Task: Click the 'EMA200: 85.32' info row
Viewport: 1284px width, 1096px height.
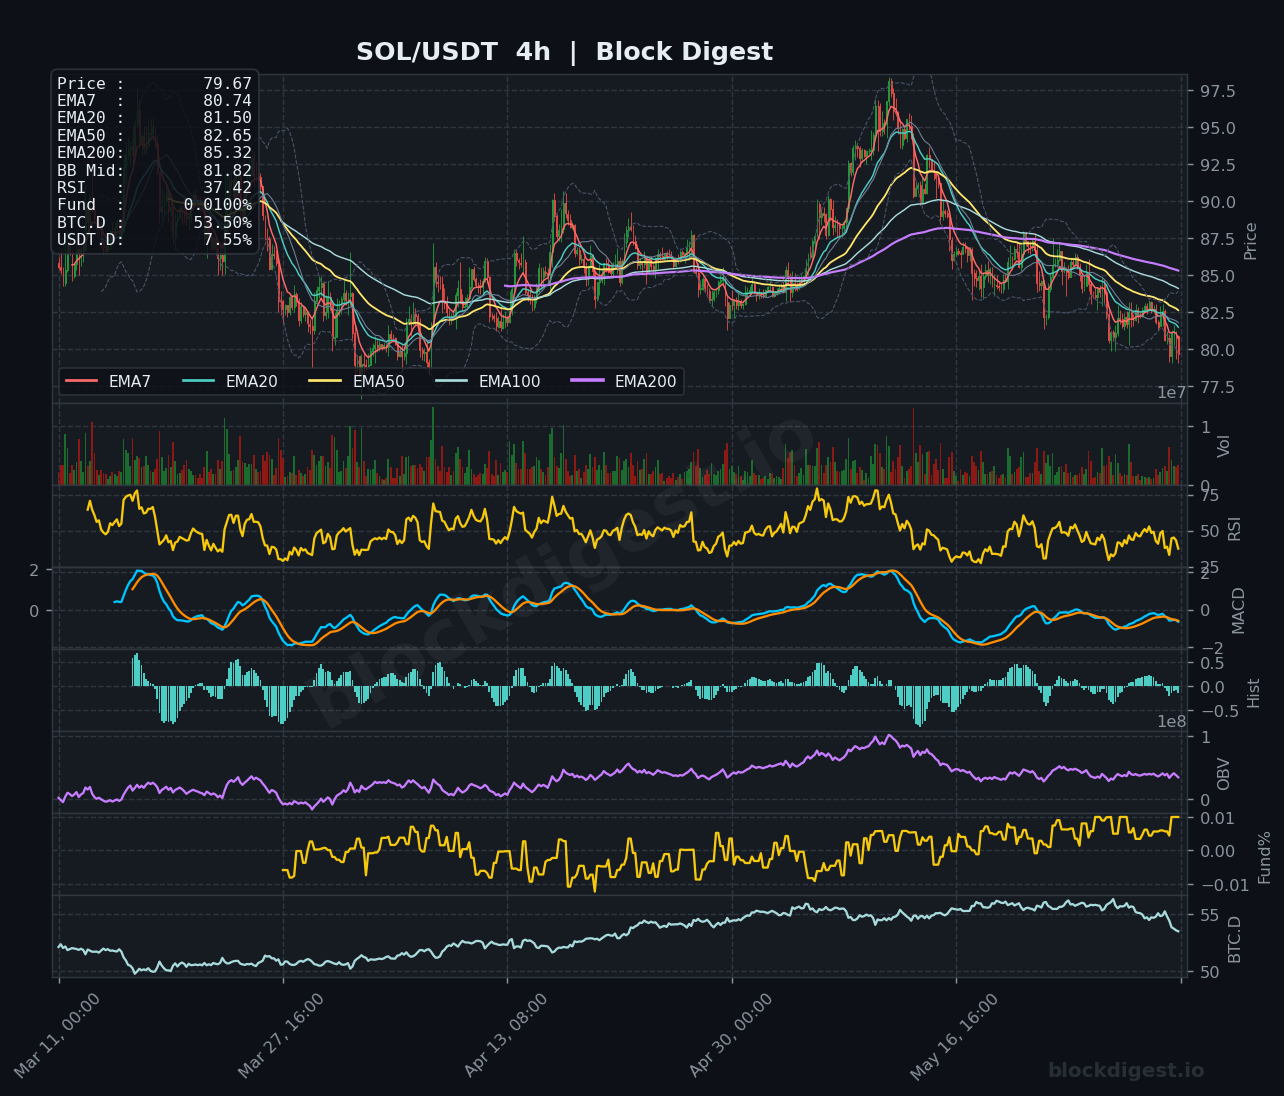Action: click(154, 153)
